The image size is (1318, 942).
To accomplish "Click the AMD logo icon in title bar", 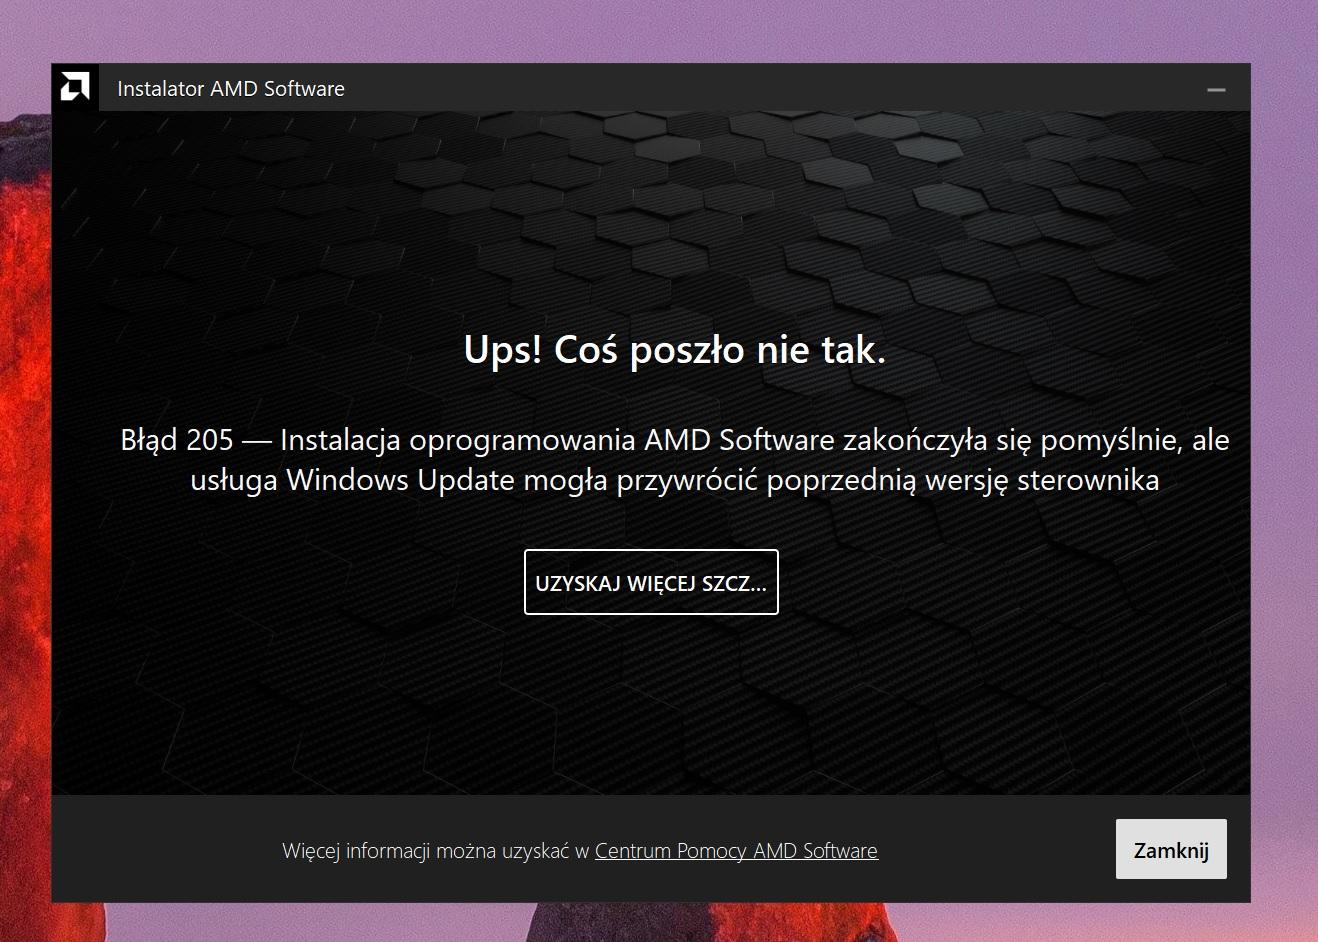I will tap(75, 87).
